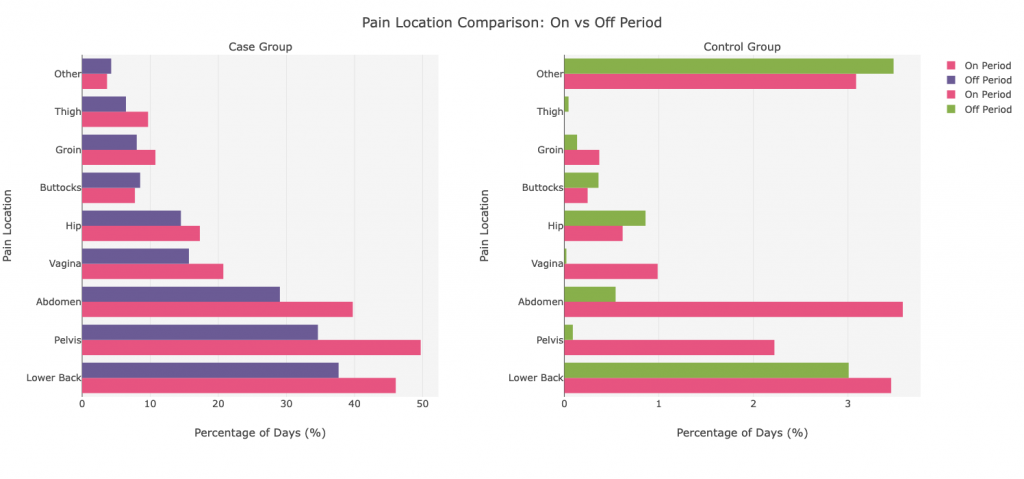Click the green legend color swatch
This screenshot has width=1024, height=479.
[x=951, y=110]
